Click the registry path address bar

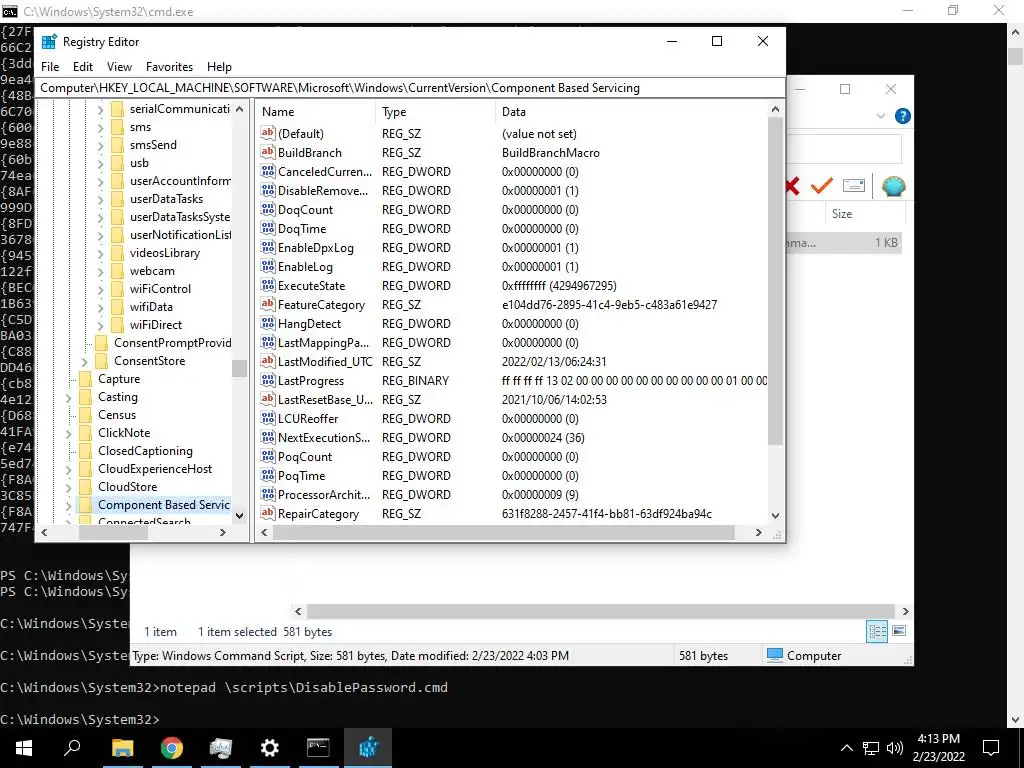click(x=409, y=88)
